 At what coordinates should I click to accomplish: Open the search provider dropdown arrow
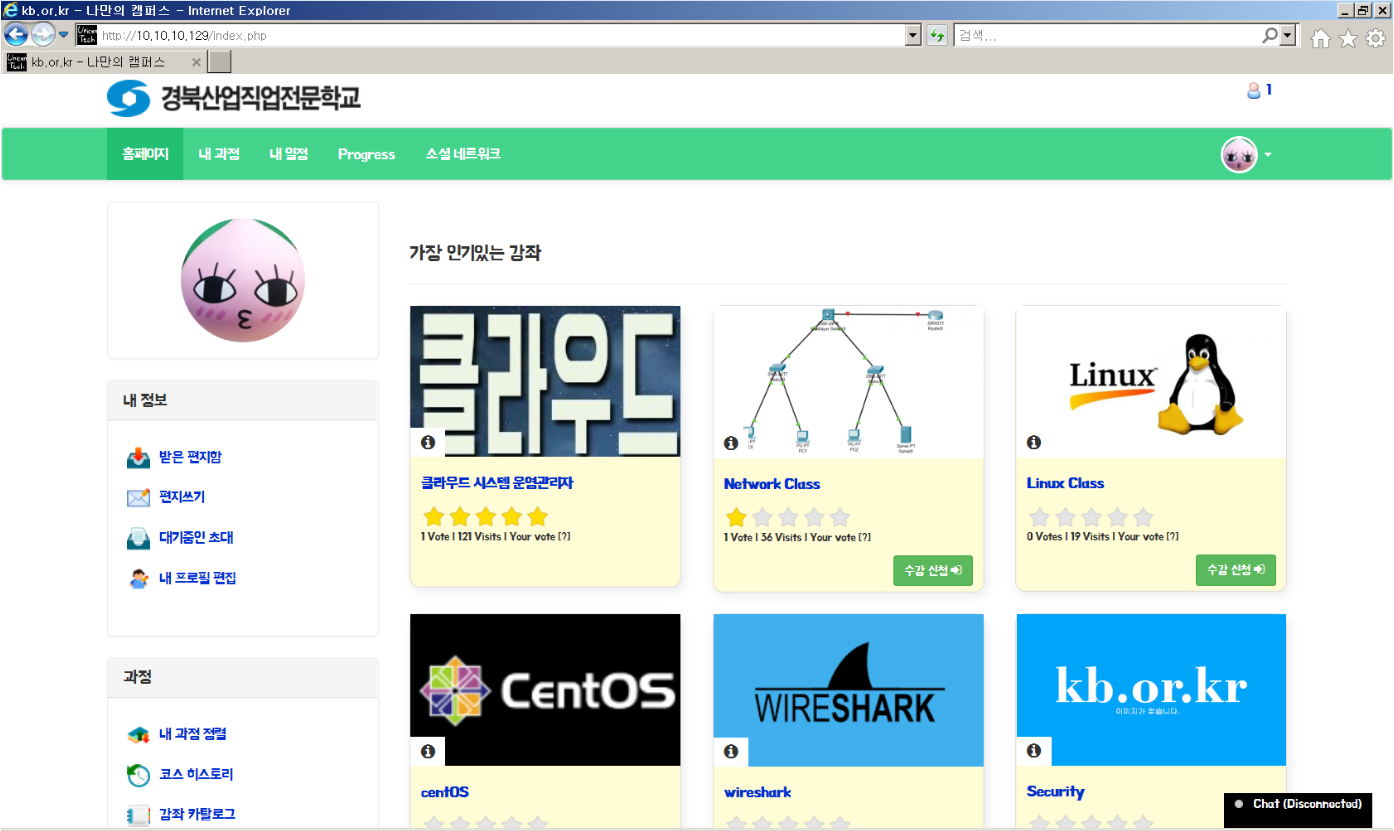[1288, 35]
